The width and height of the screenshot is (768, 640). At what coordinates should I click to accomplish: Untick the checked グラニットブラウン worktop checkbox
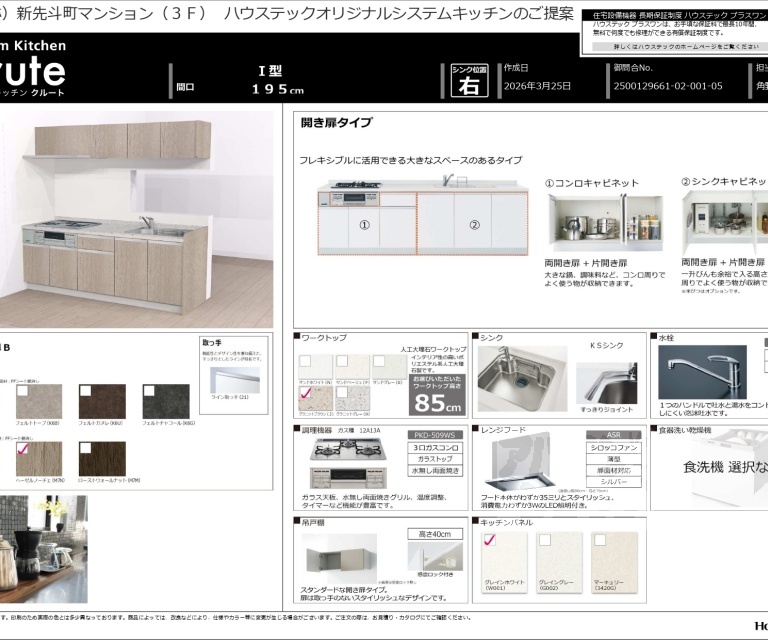305,392
